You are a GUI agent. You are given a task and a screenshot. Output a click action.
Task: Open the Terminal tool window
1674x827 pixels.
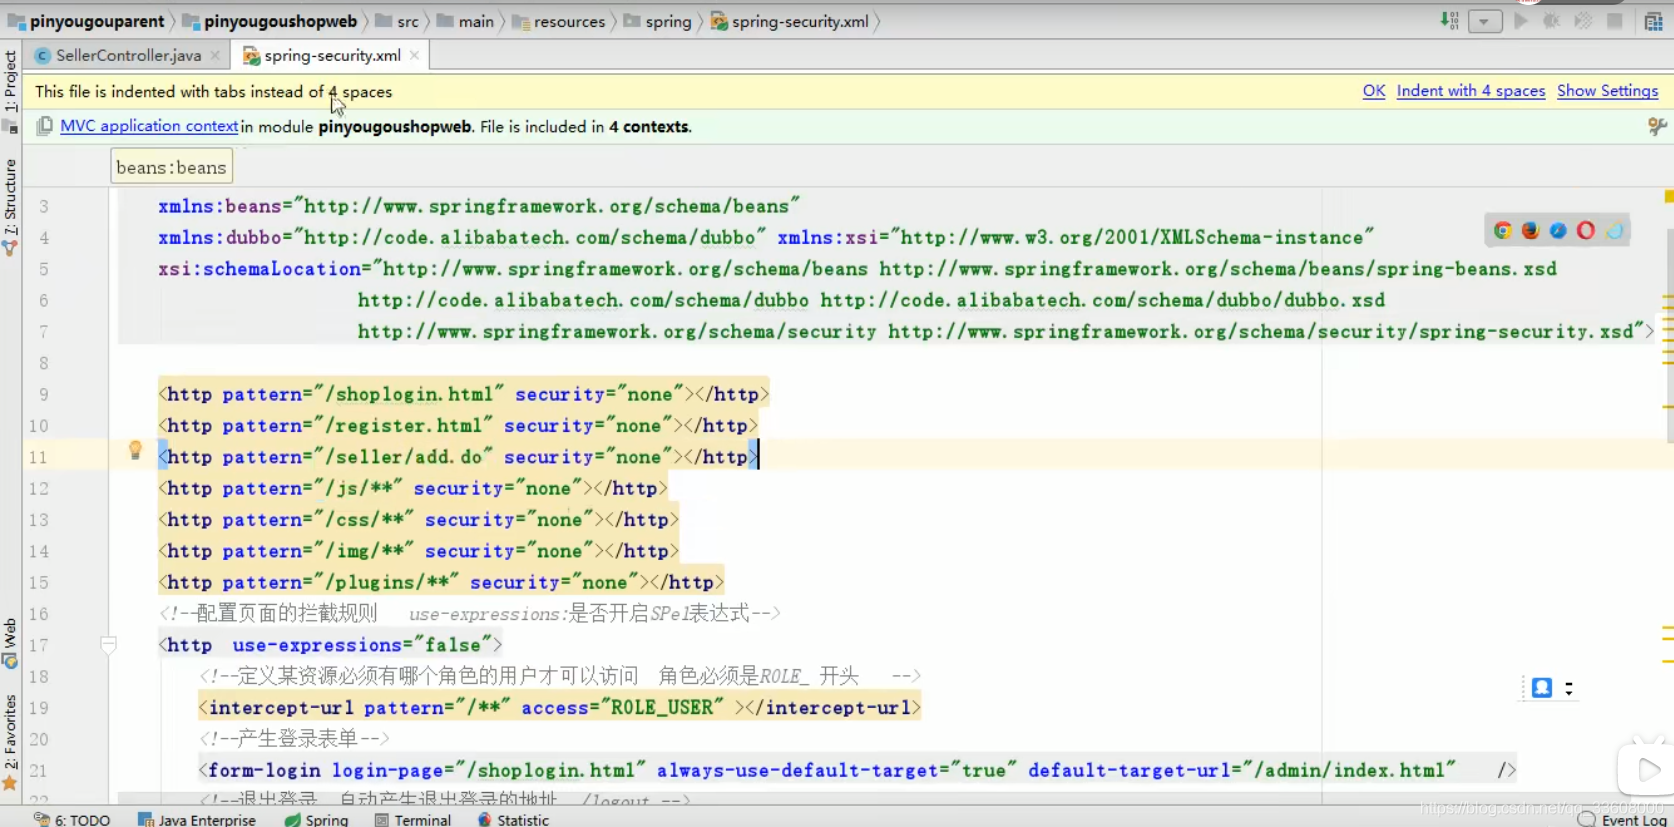coord(413,820)
